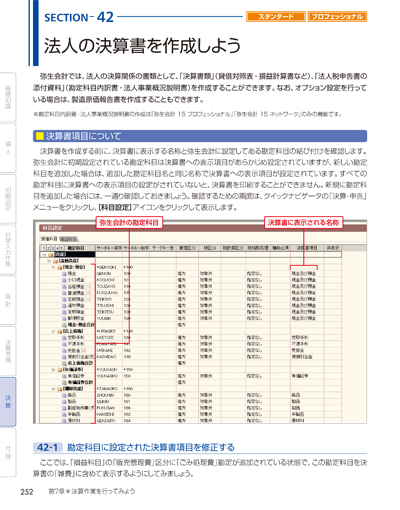
Task: Switch to the 損益科目 tab
Action: tap(68, 239)
